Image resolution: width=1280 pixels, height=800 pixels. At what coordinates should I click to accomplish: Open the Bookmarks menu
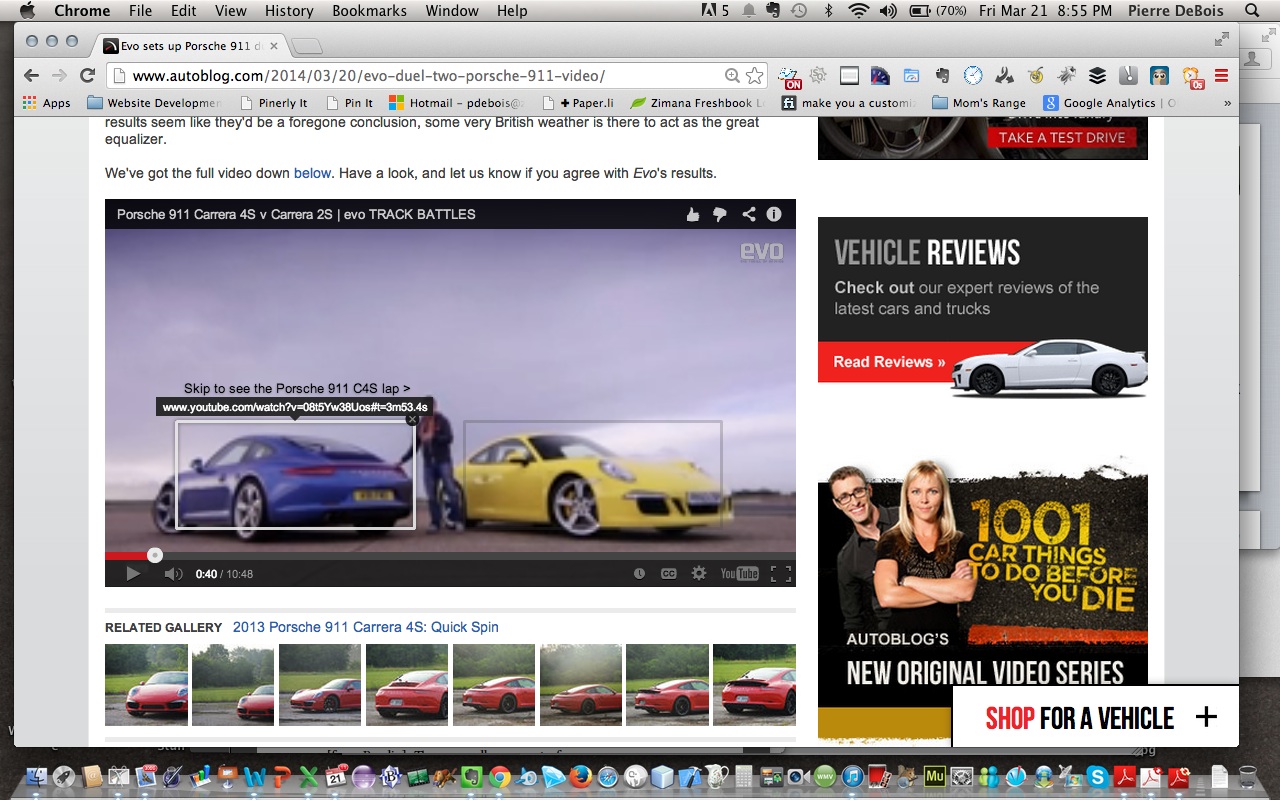click(370, 11)
